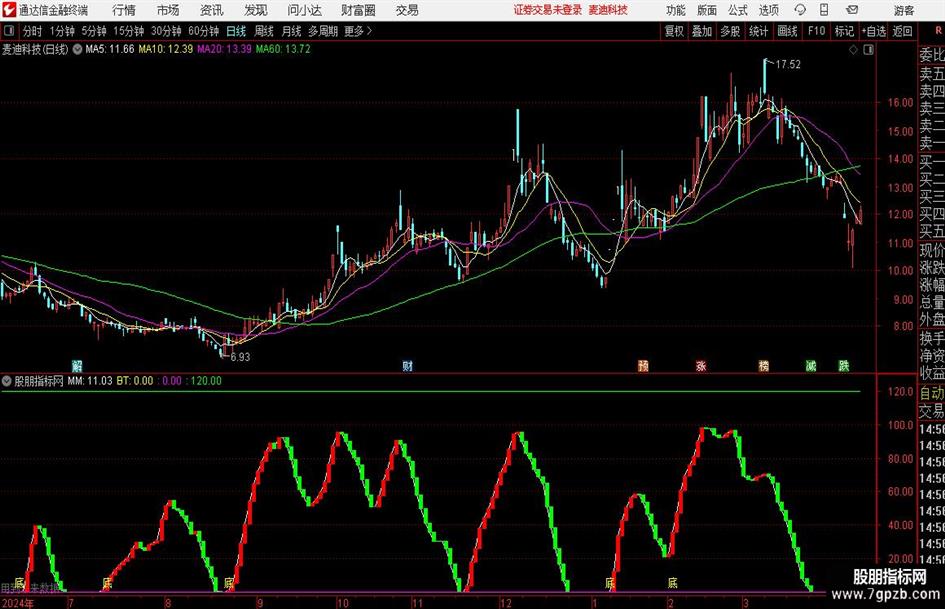Click the mobile phone icon

[824, 10]
